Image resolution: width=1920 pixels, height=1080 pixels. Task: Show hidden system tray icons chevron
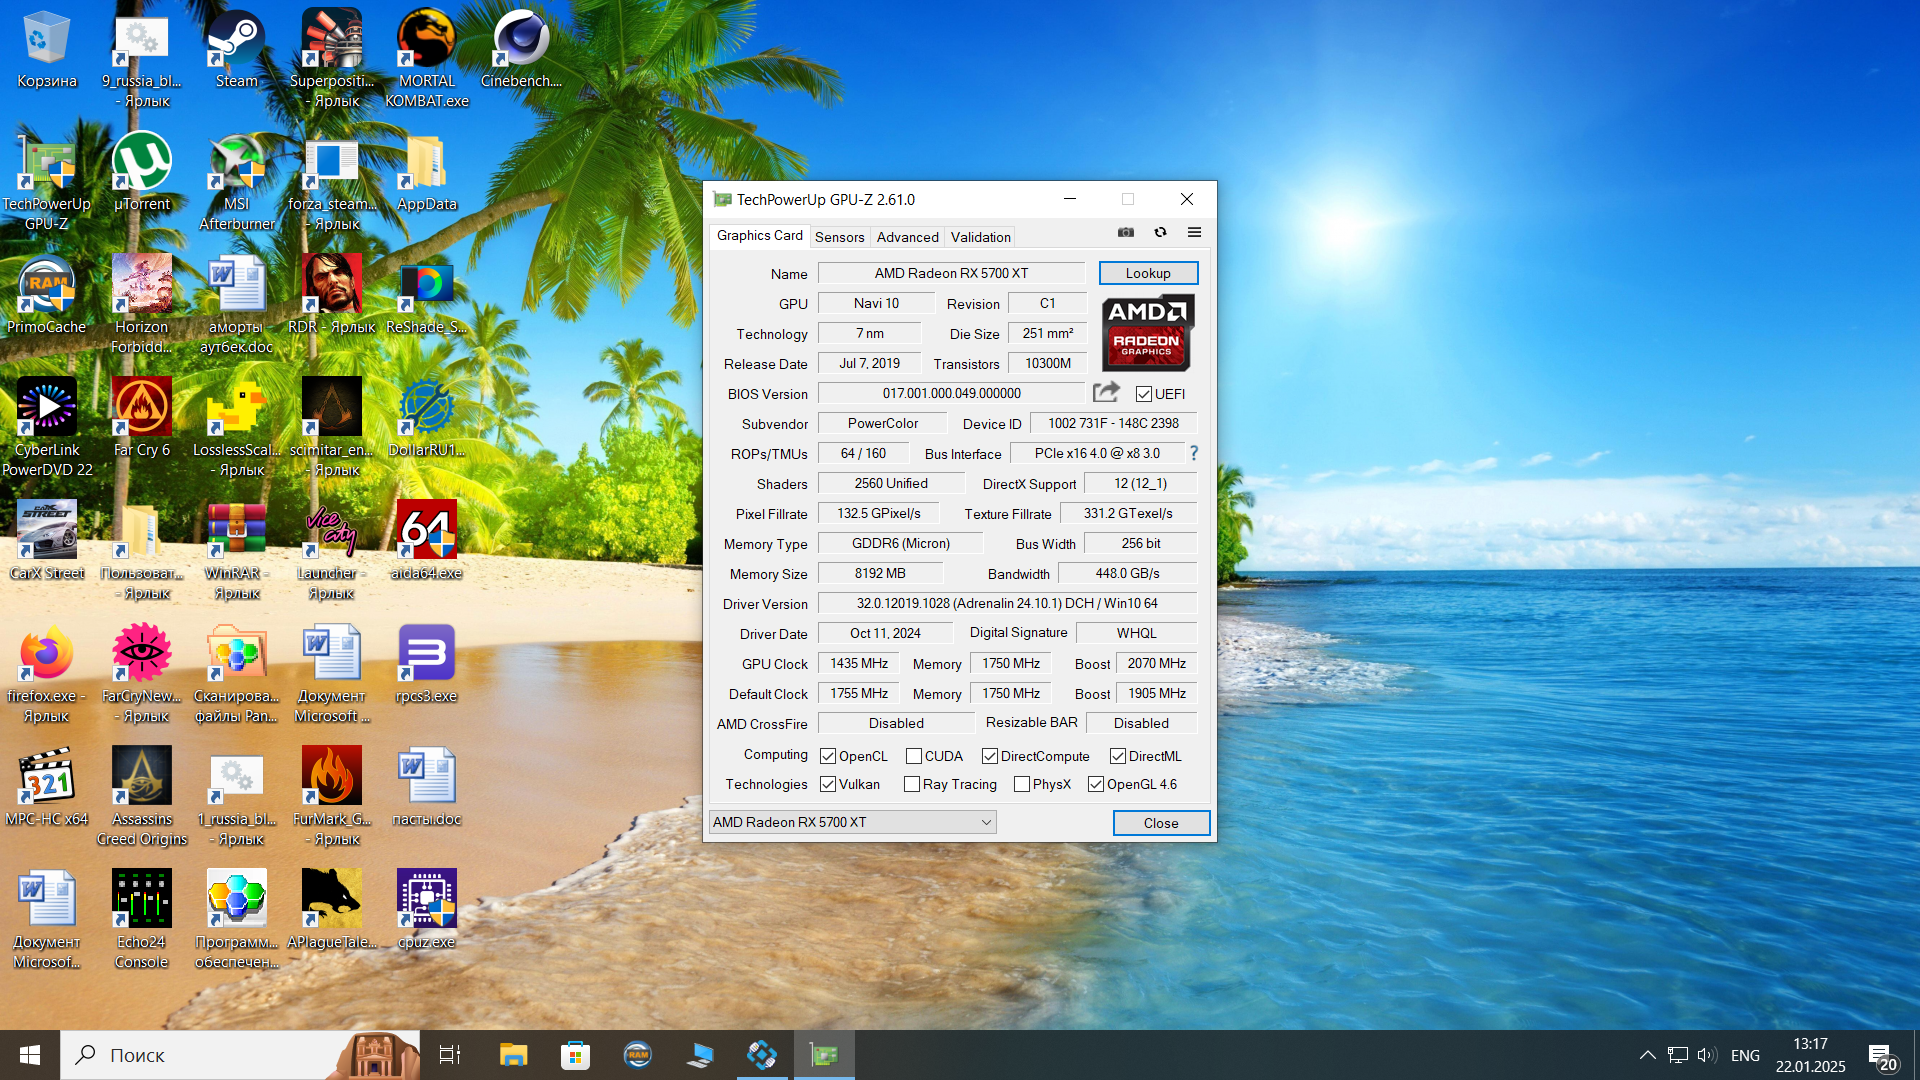pyautogui.click(x=1647, y=1055)
